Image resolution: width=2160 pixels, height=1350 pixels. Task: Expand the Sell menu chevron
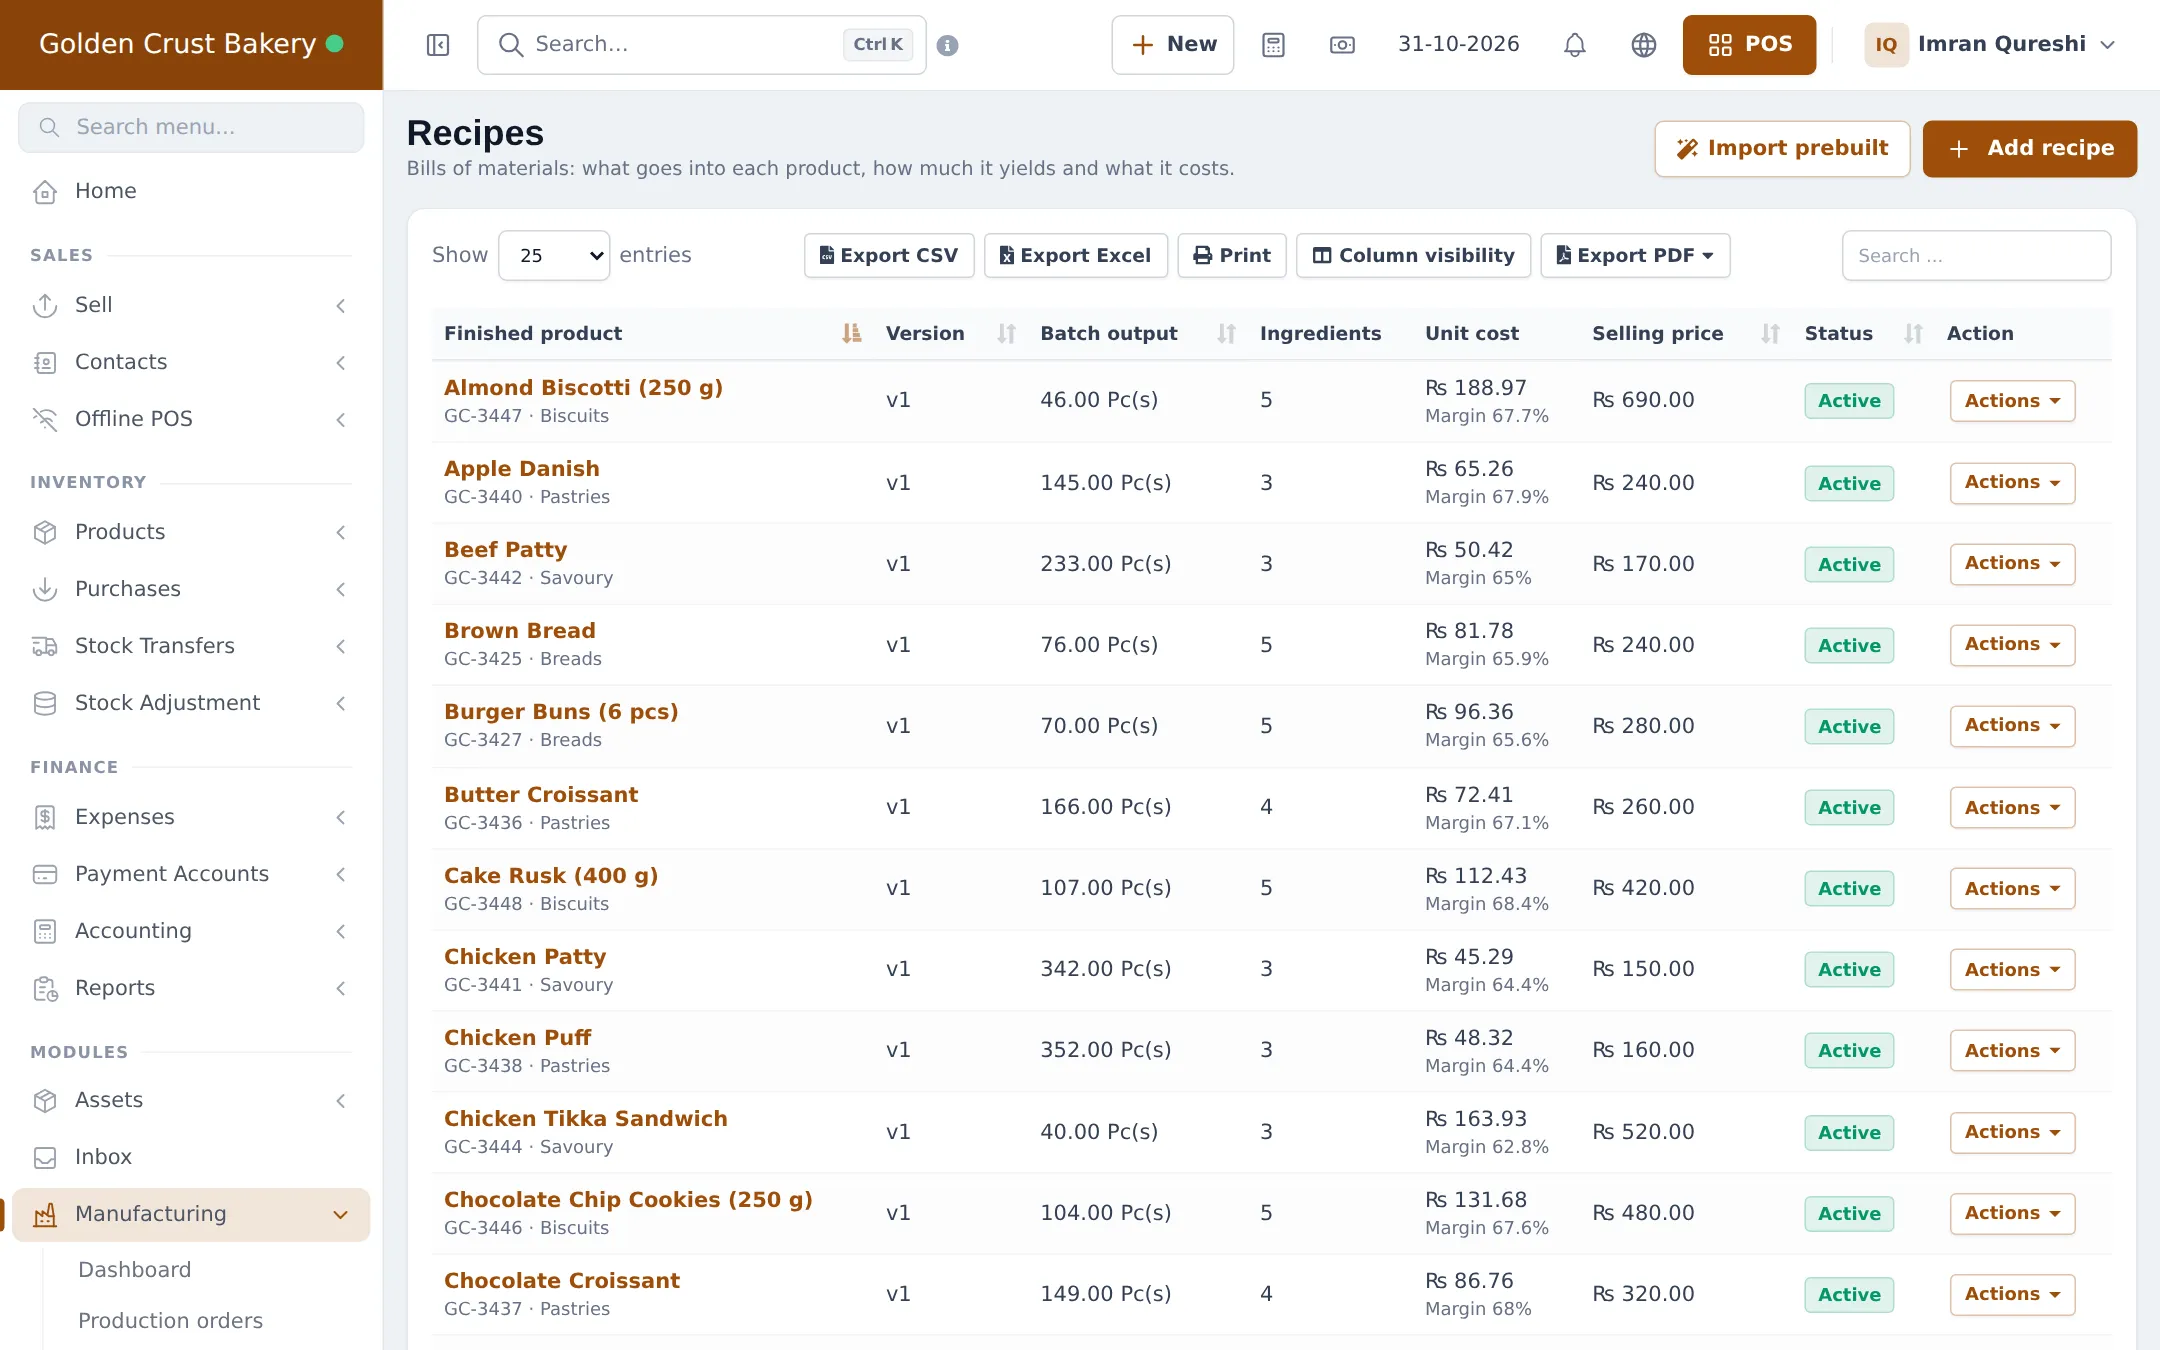pos(341,305)
